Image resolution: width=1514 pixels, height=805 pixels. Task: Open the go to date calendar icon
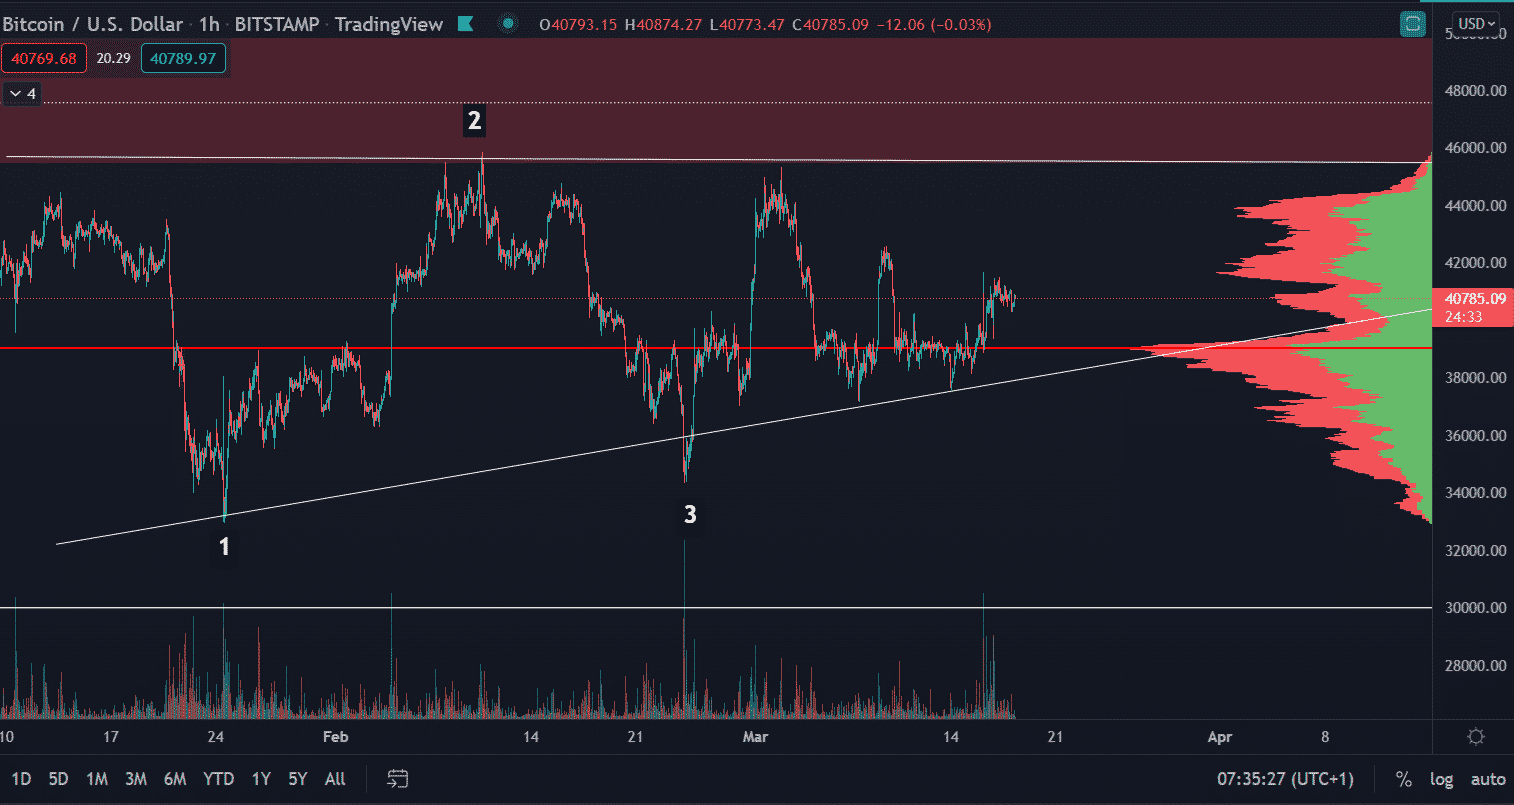coord(398,779)
